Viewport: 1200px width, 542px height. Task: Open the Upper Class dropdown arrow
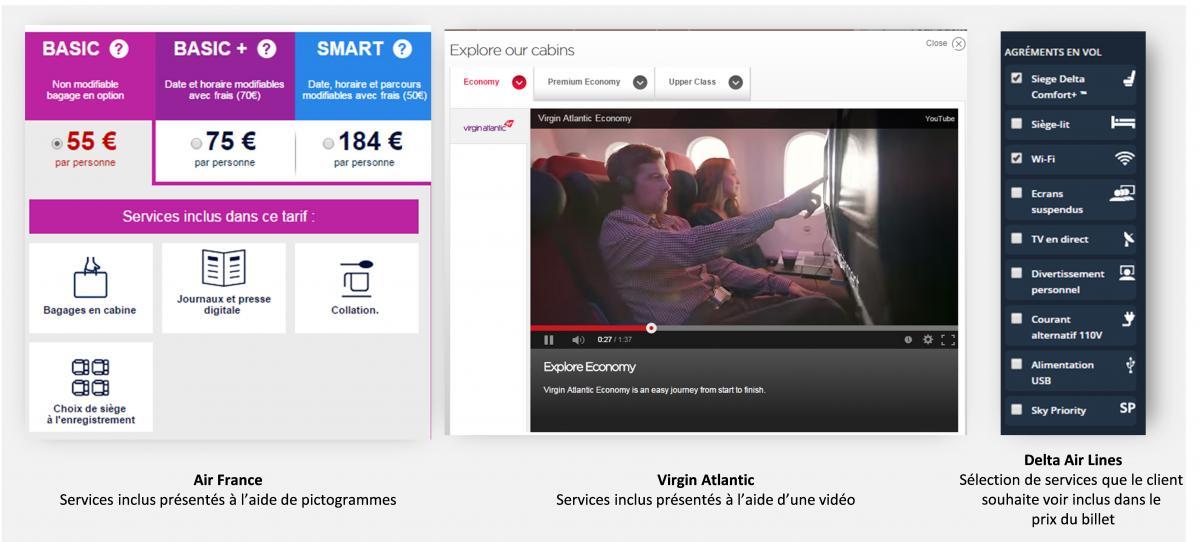click(x=736, y=82)
